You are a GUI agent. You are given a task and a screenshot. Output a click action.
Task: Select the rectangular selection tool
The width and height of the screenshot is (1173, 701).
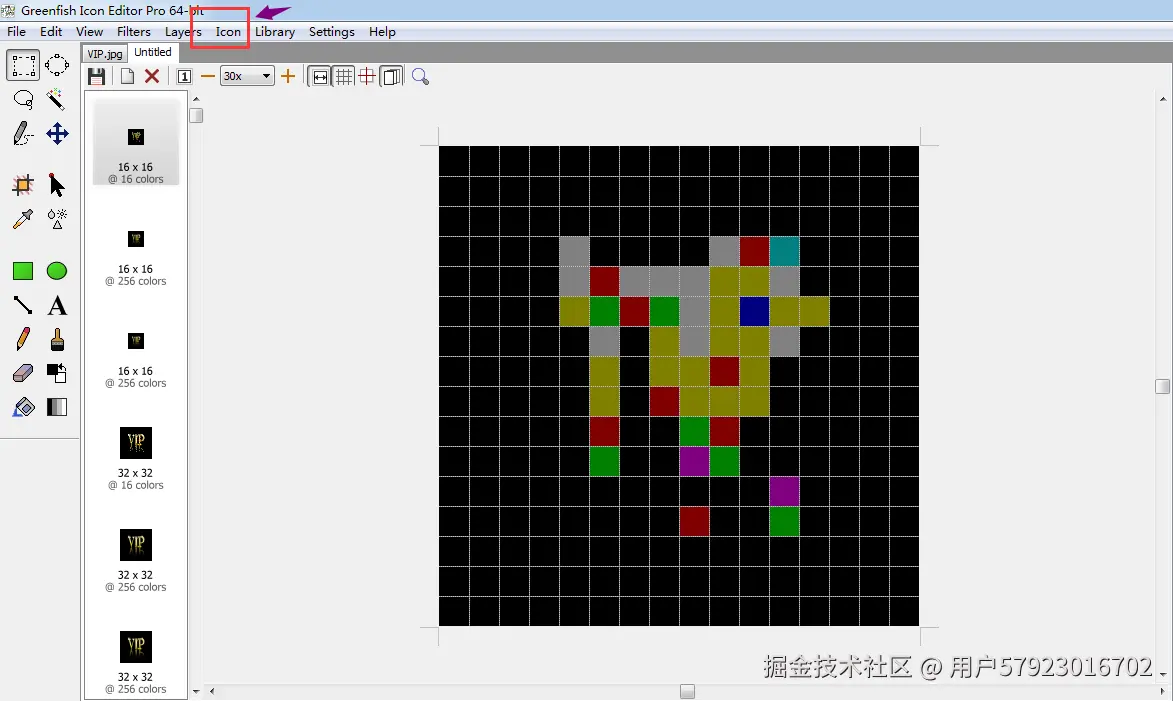tap(23, 65)
